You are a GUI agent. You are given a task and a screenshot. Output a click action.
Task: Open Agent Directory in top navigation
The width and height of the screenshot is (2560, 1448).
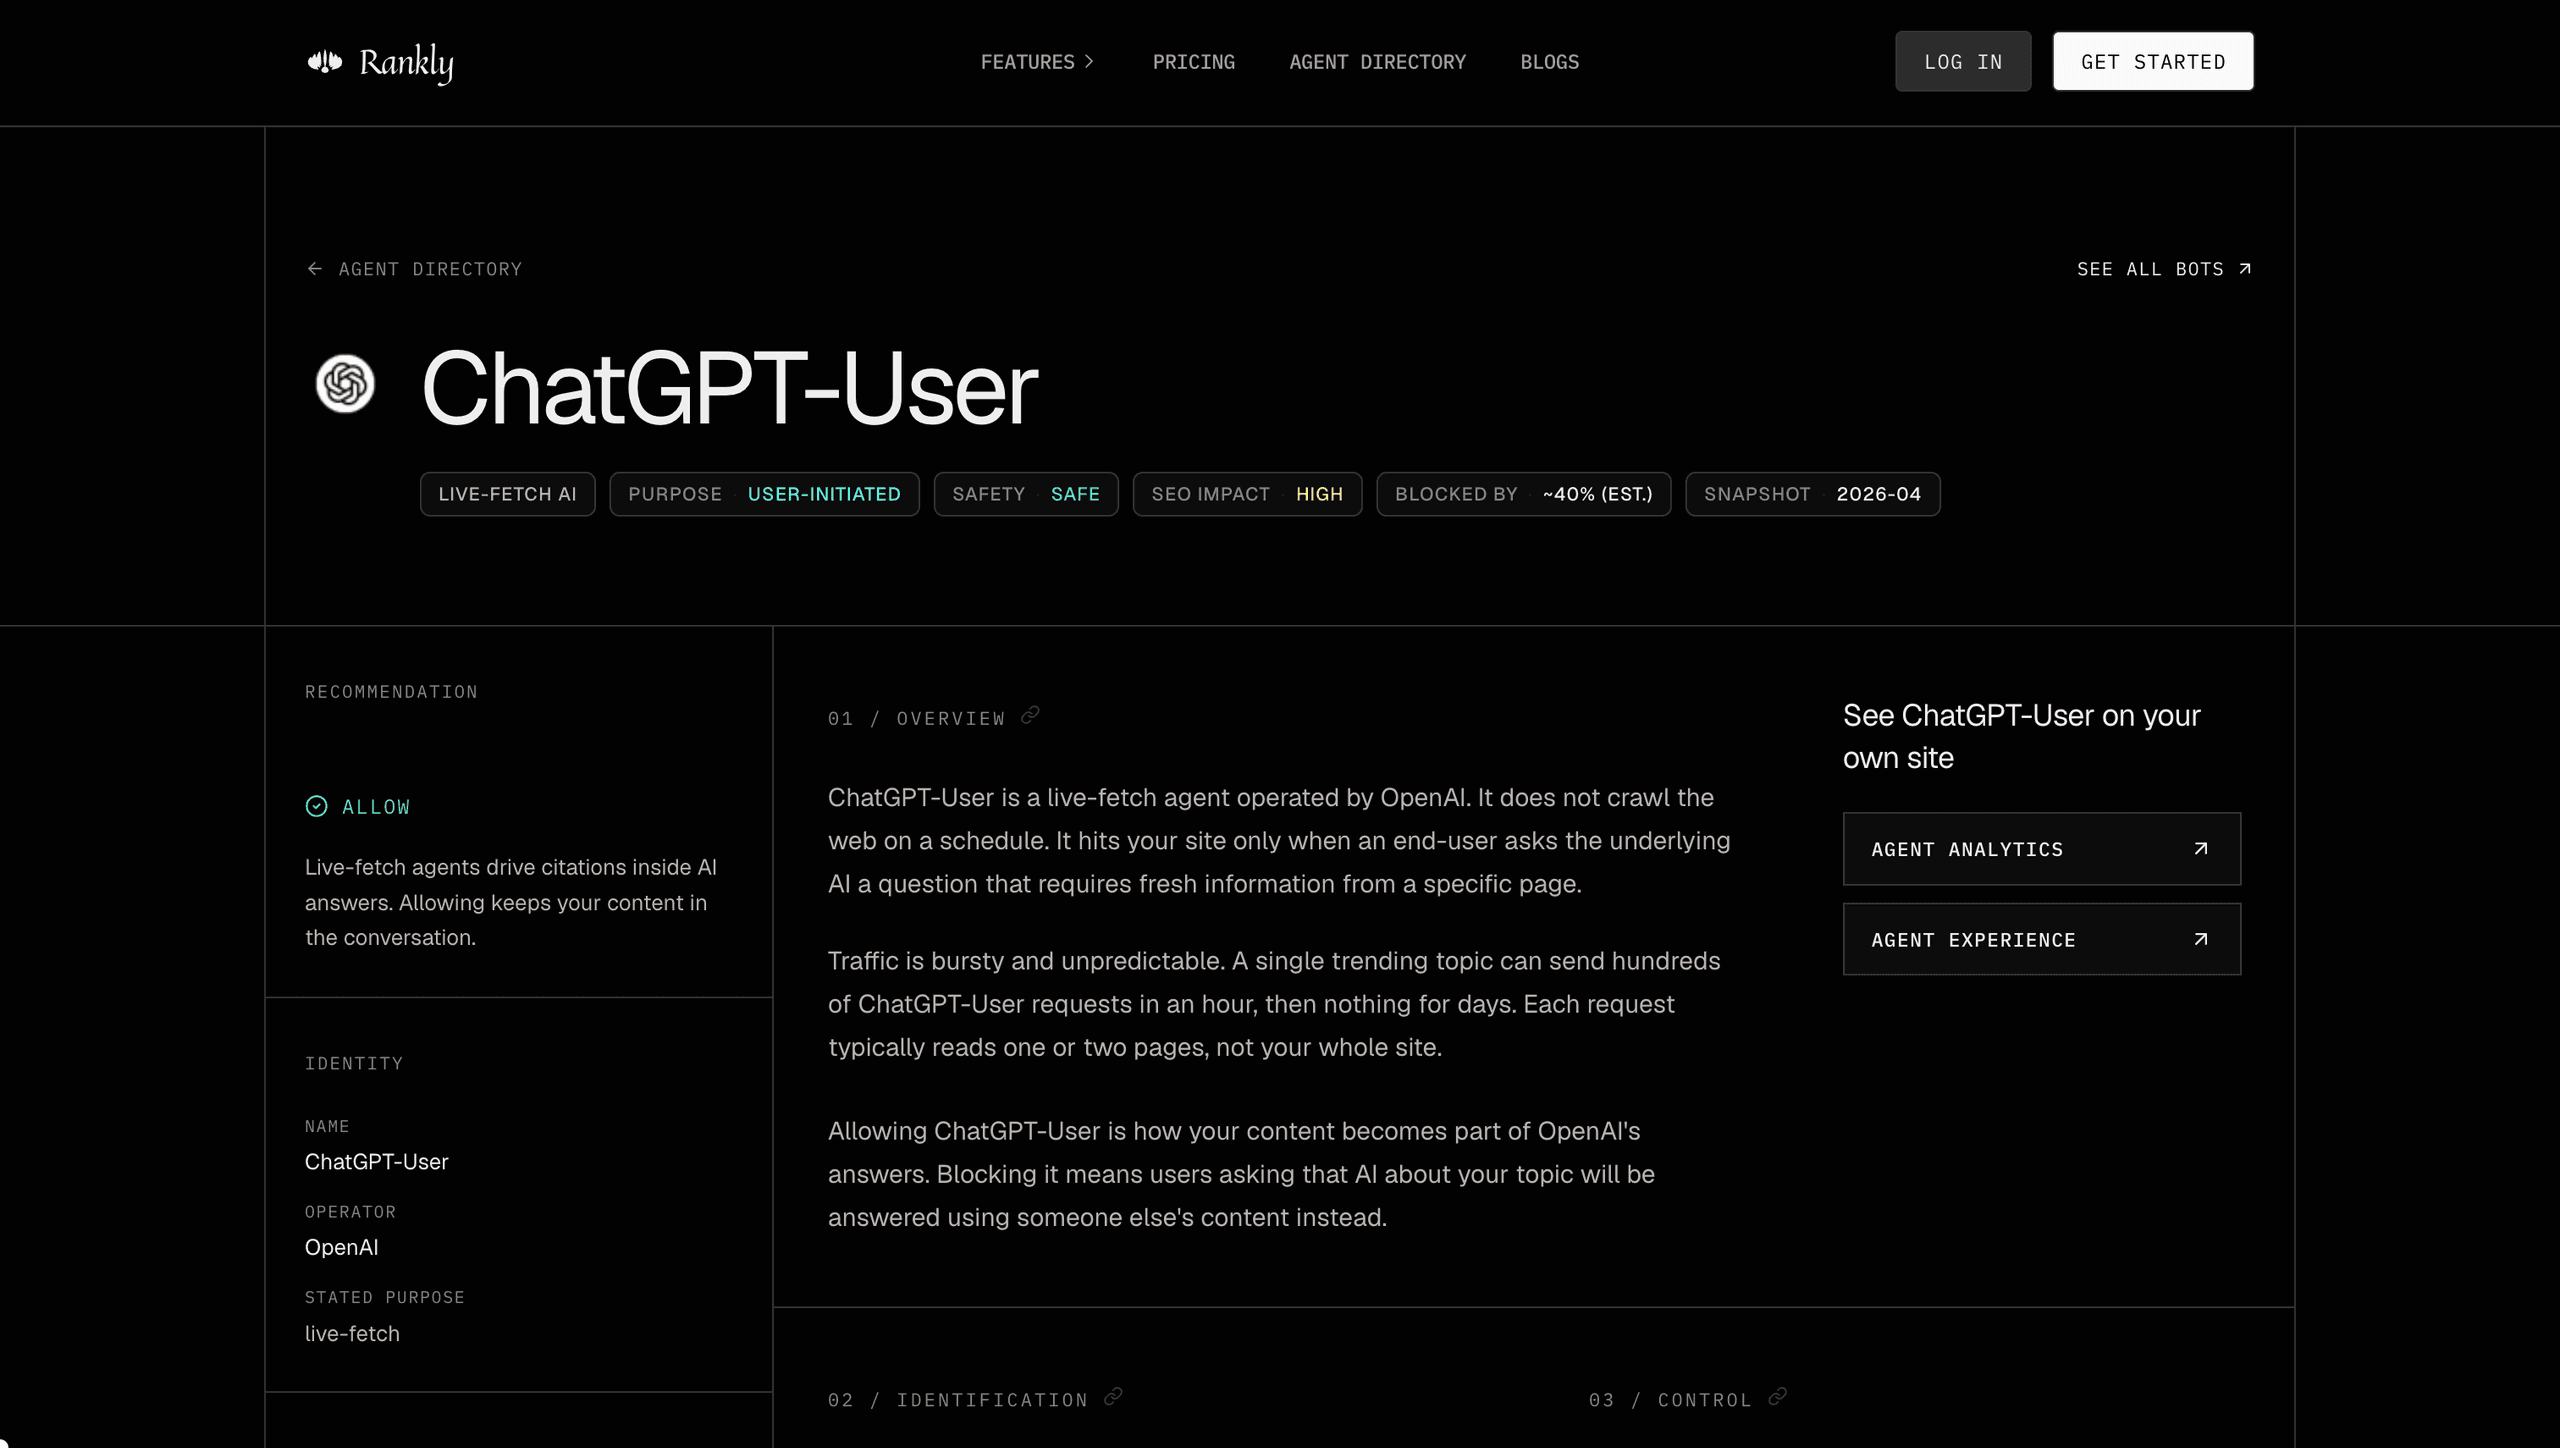(1377, 62)
